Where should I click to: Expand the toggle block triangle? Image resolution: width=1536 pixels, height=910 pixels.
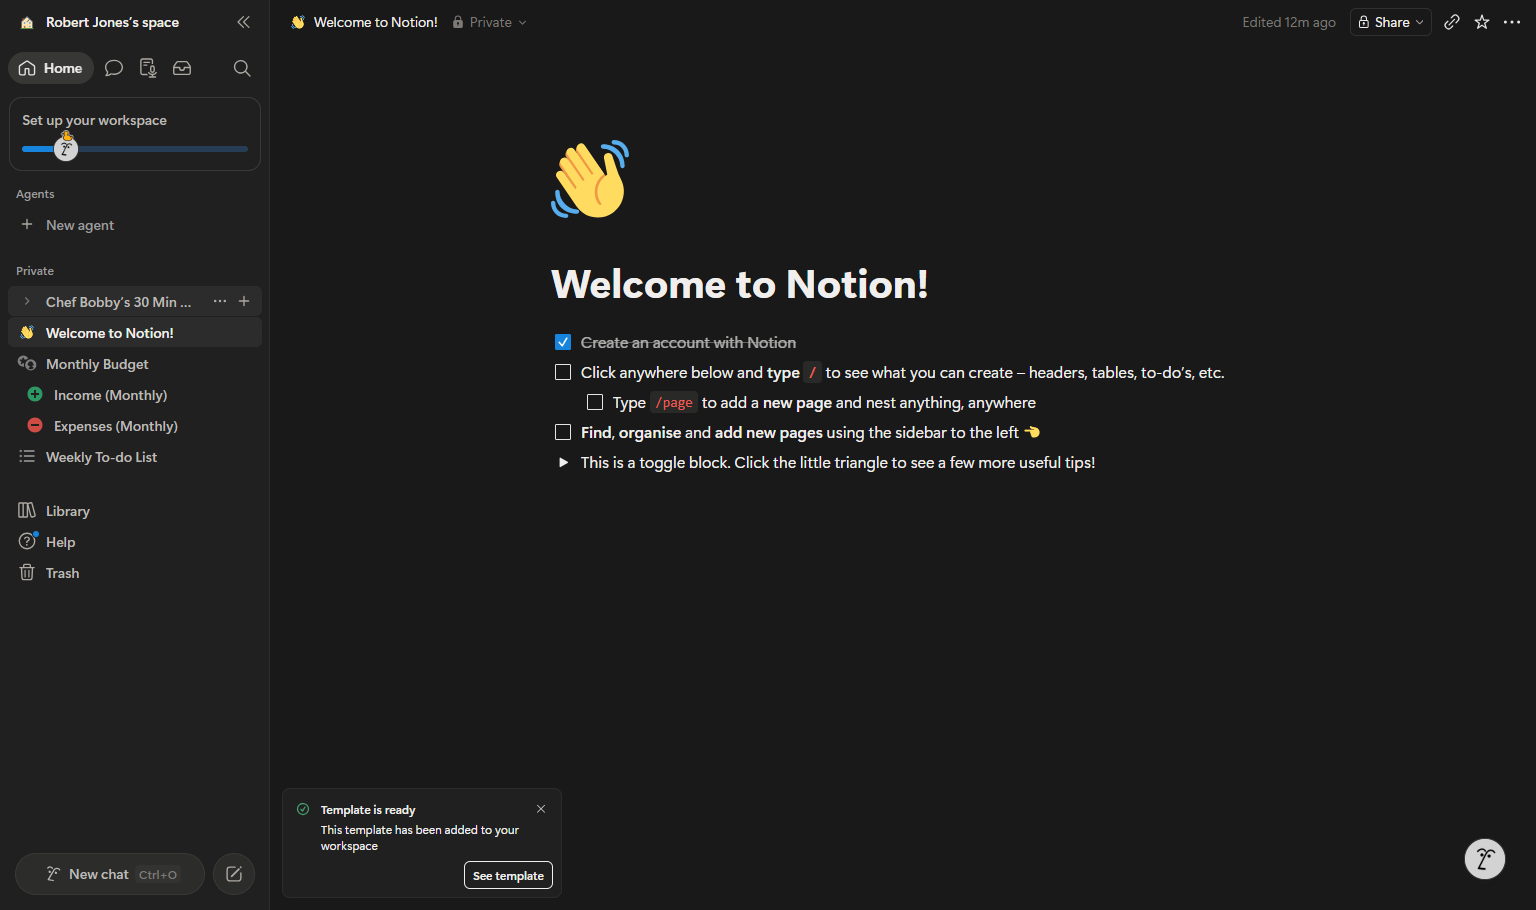coord(563,462)
